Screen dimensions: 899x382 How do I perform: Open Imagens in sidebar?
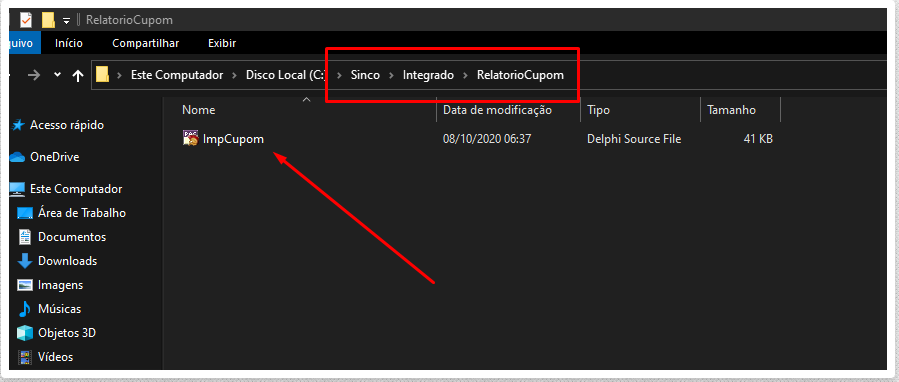click(60, 285)
